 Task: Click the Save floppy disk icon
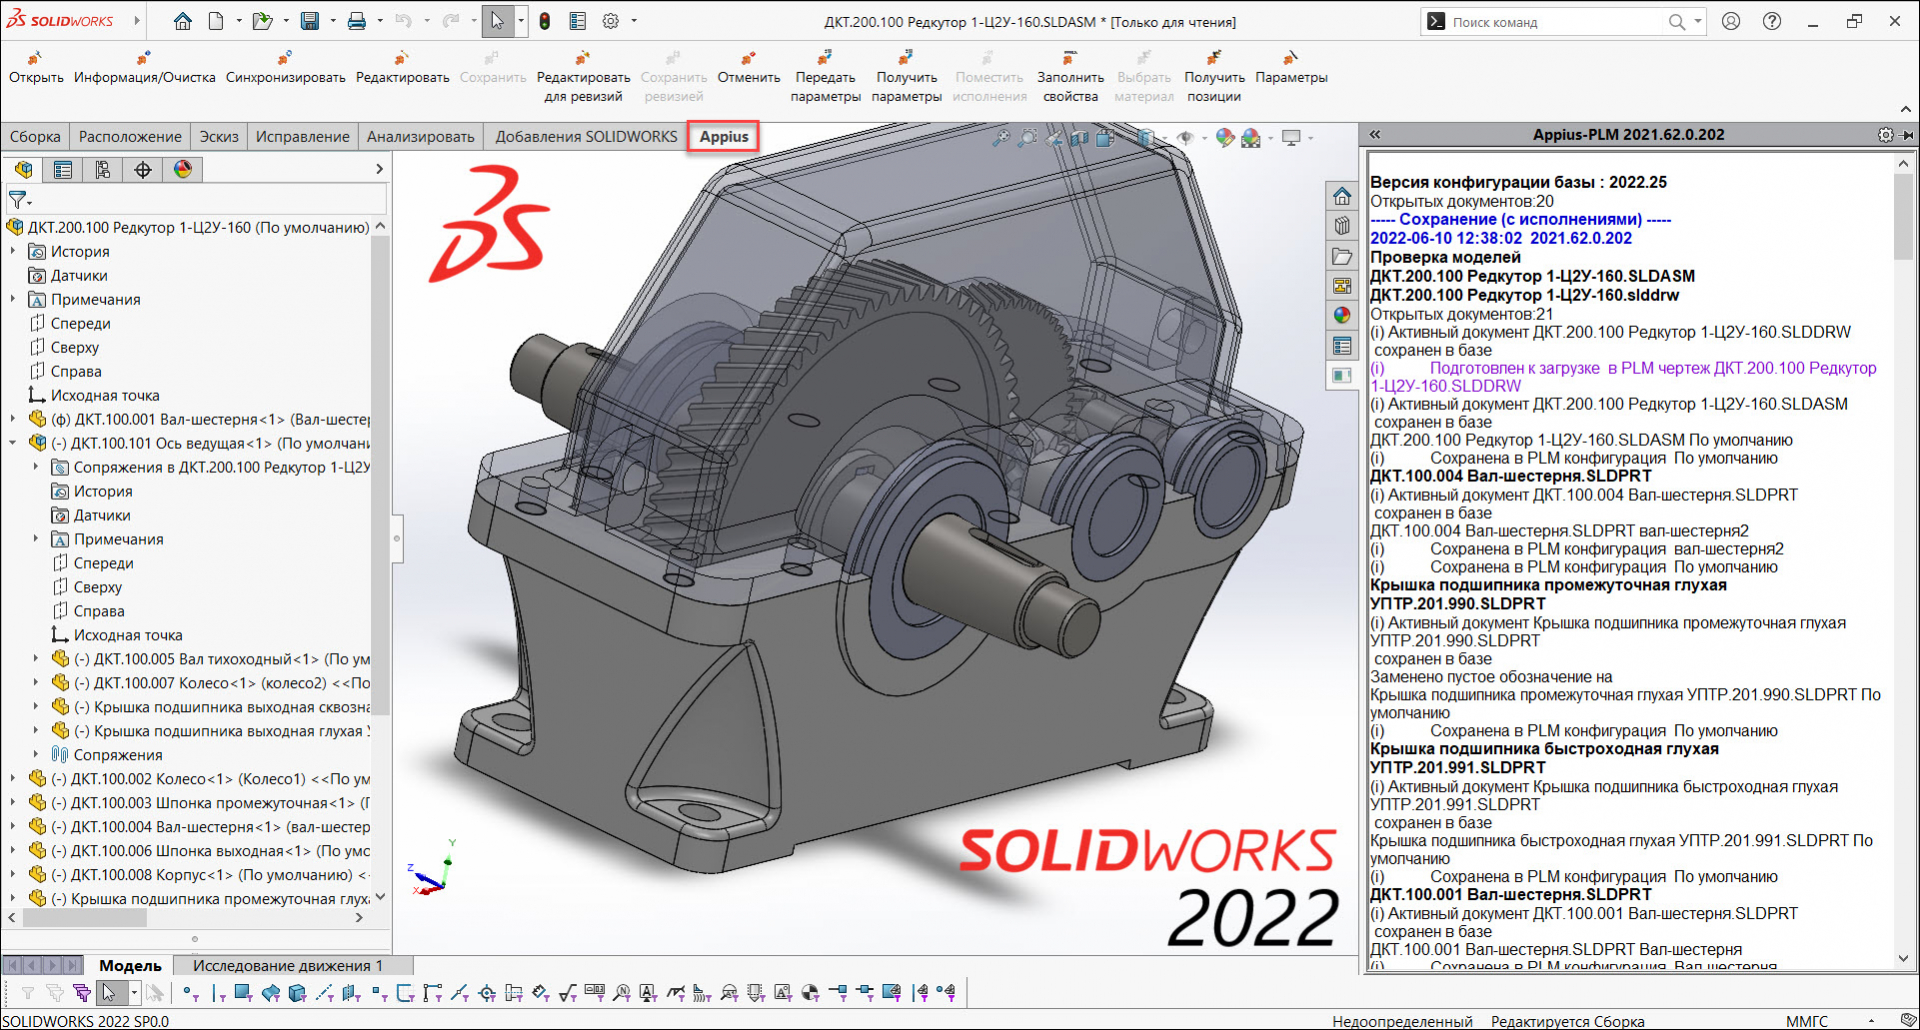coord(310,21)
